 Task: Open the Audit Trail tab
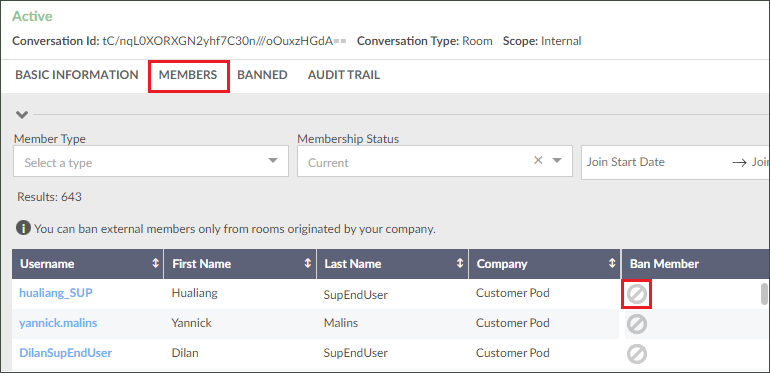coord(344,75)
